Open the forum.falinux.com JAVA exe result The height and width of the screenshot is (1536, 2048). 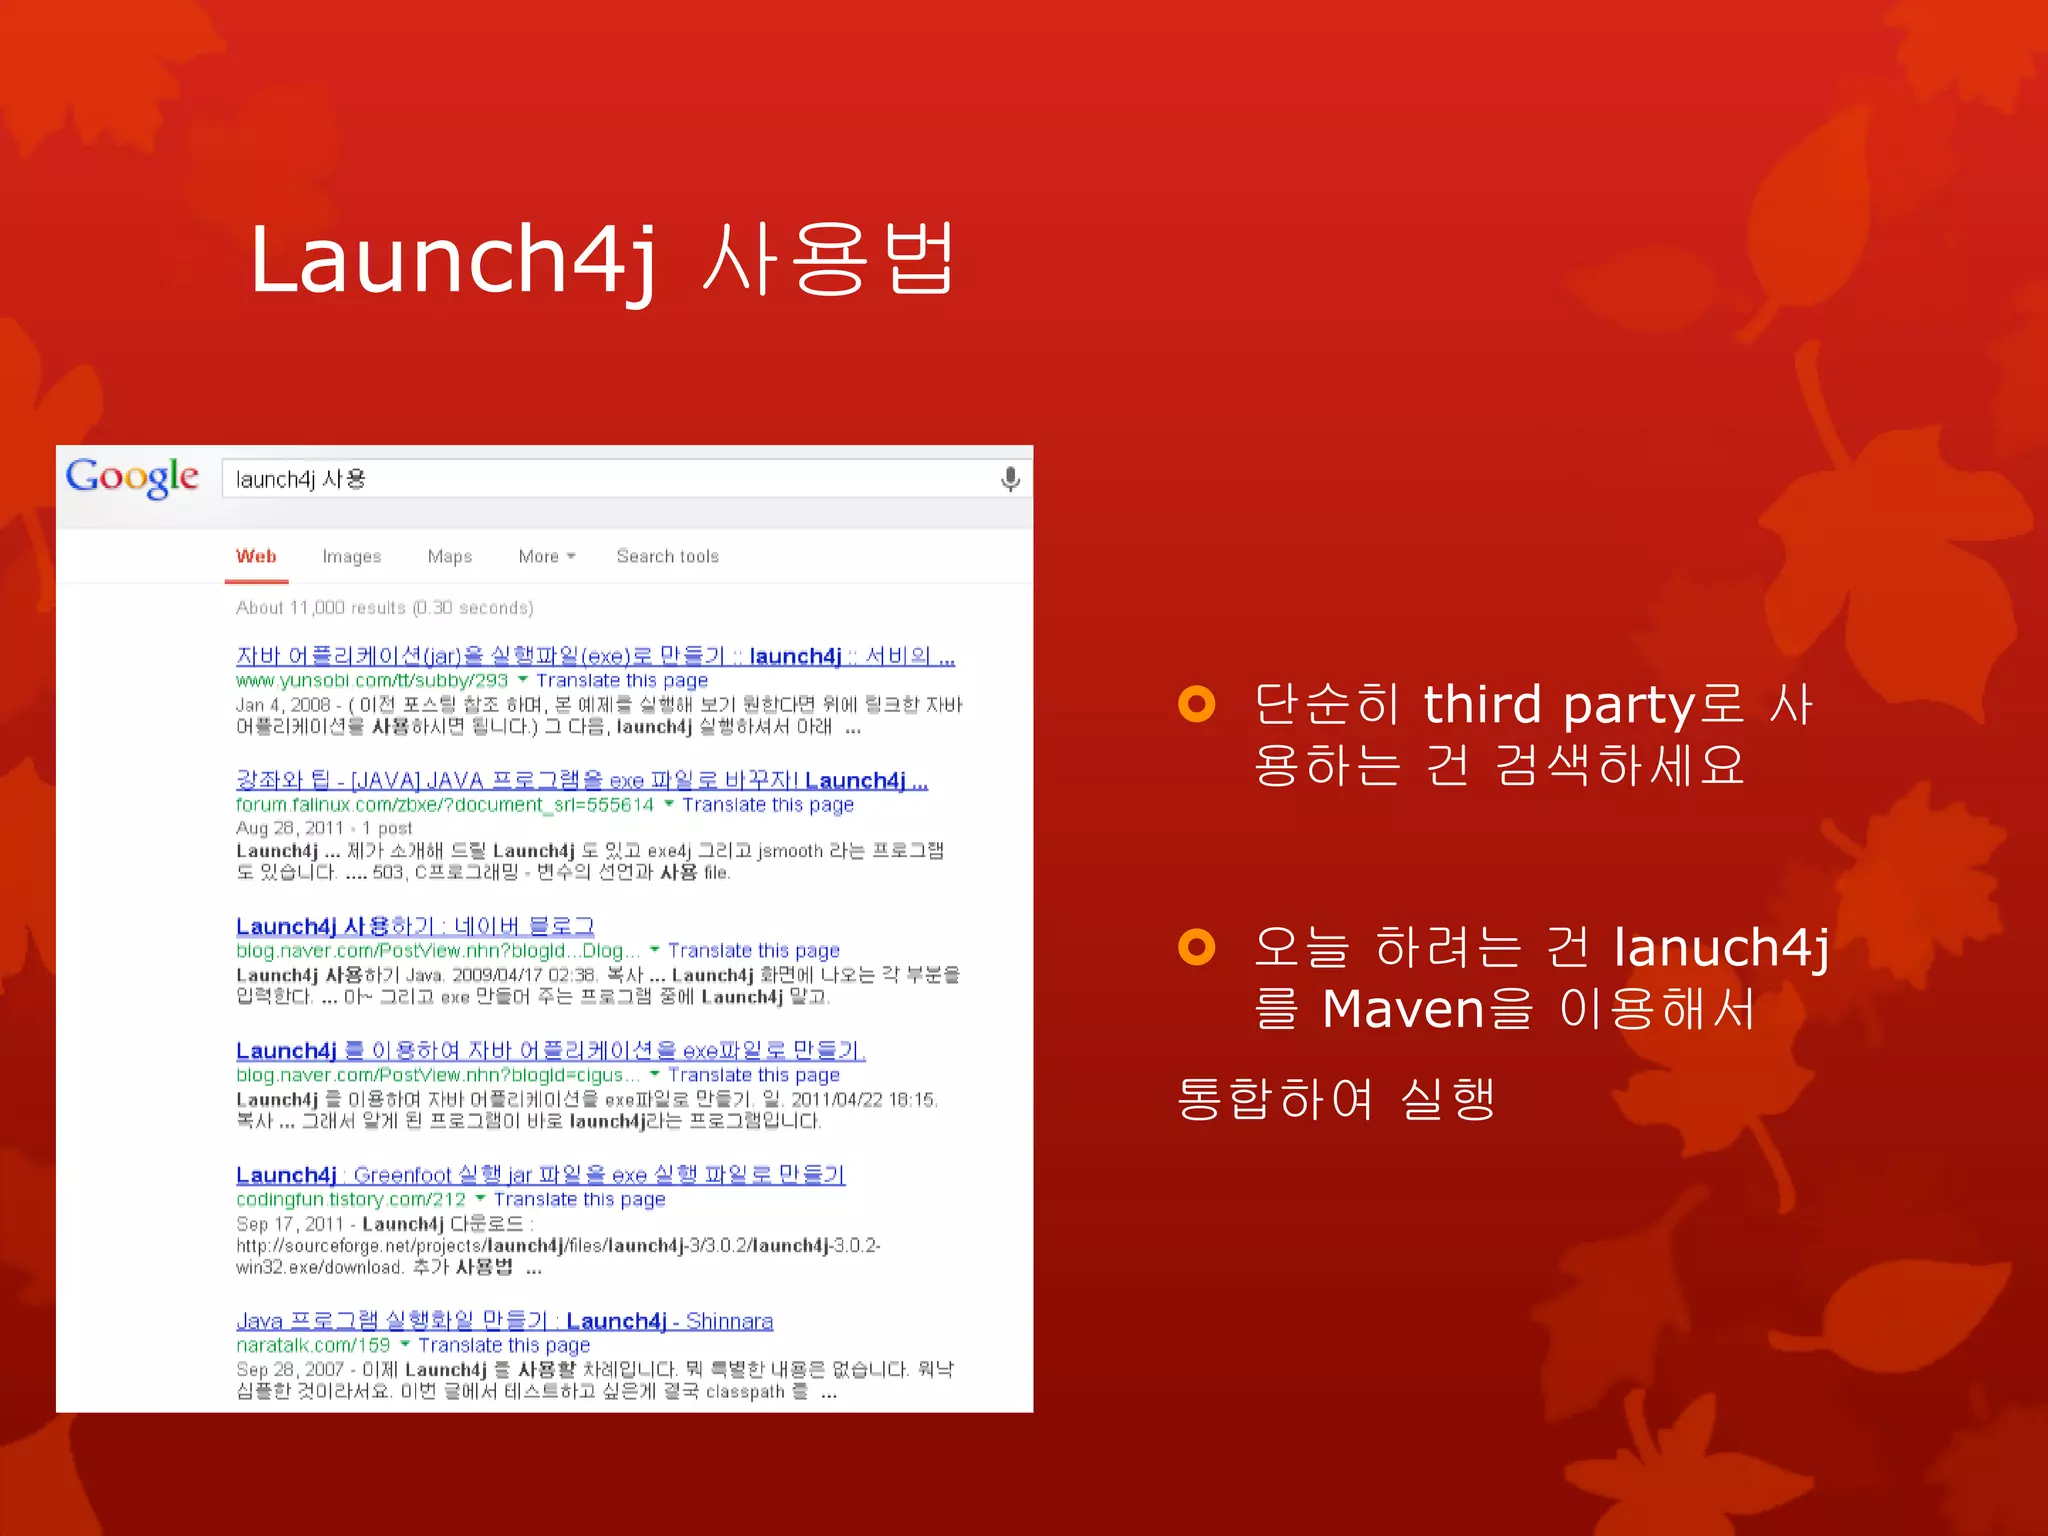click(x=582, y=780)
